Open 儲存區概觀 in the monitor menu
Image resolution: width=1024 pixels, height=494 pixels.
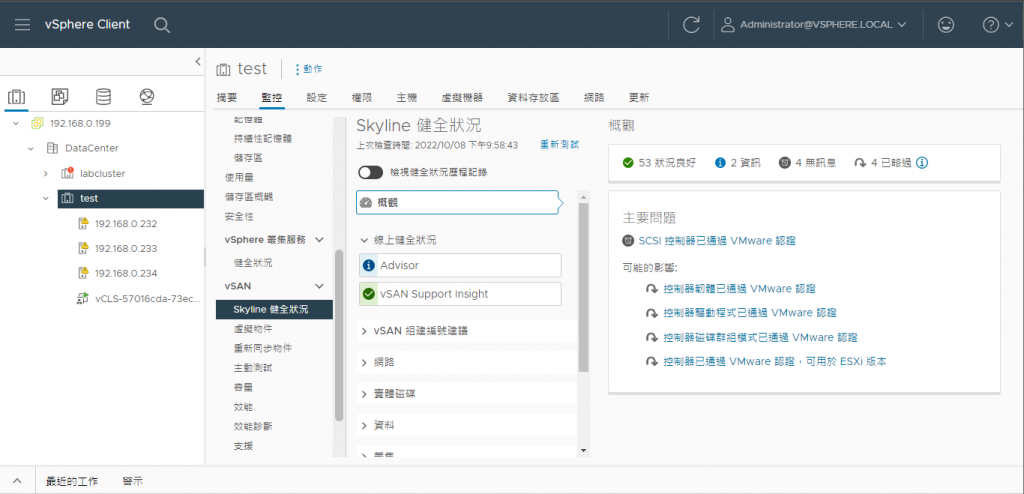(x=249, y=197)
